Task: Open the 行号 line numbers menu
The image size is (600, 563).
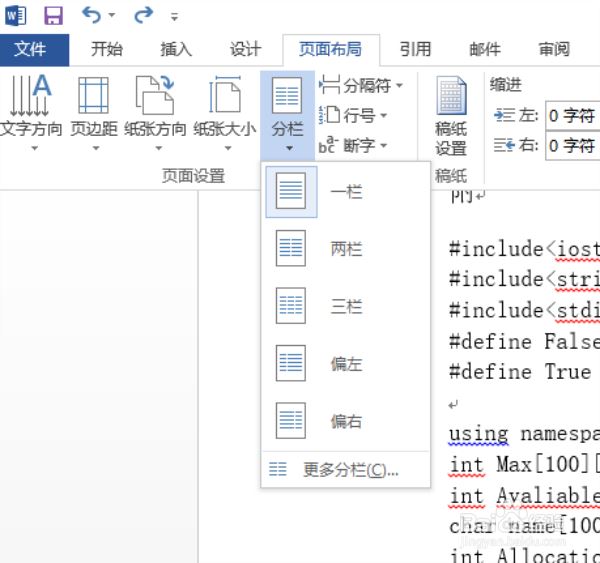Action: [x=354, y=115]
